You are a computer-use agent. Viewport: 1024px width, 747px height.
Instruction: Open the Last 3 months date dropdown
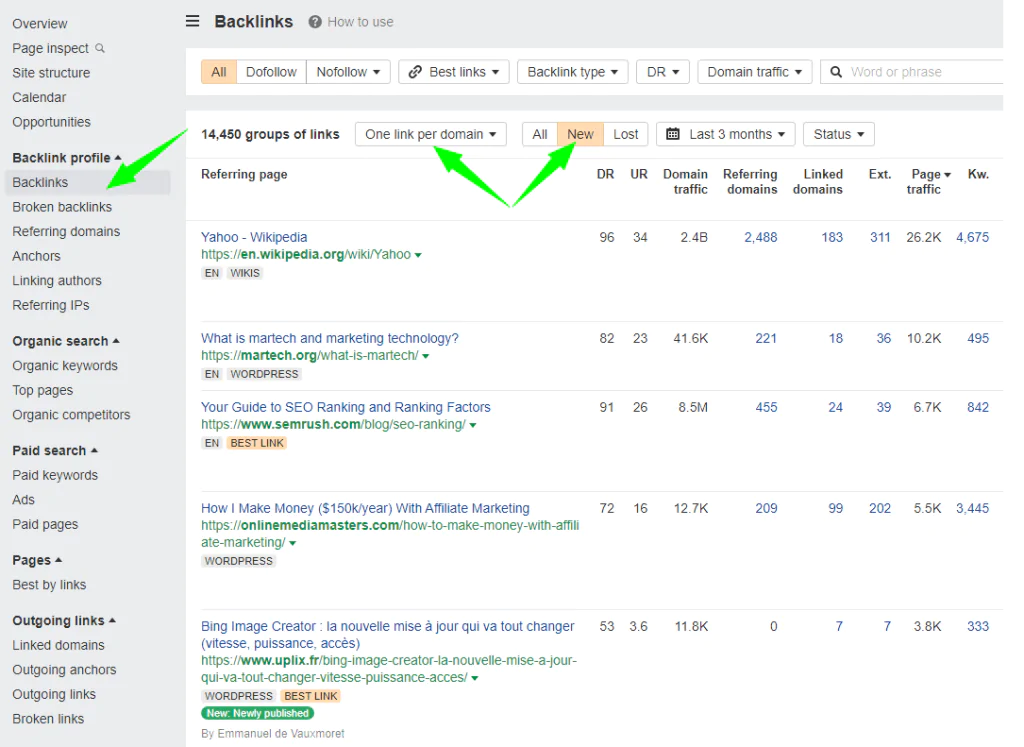[726, 134]
